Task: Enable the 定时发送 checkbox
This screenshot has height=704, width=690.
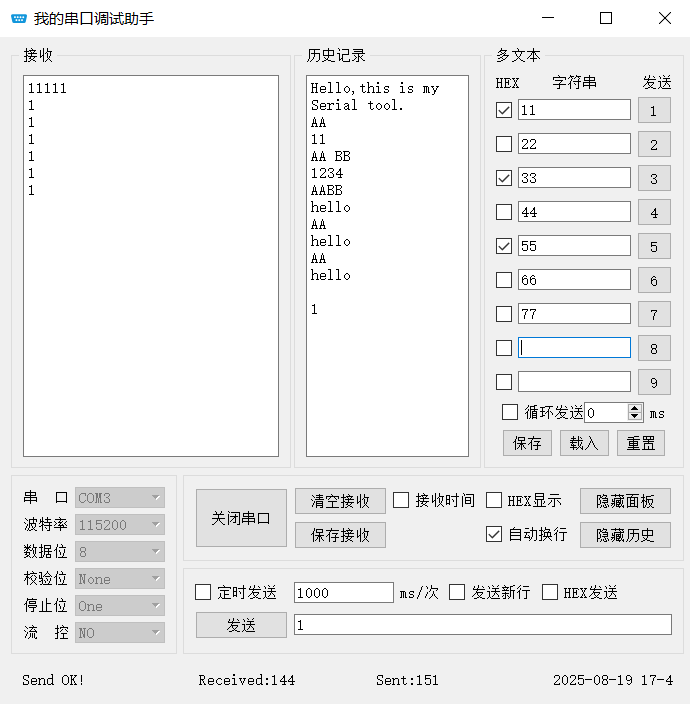Action: [x=203, y=592]
